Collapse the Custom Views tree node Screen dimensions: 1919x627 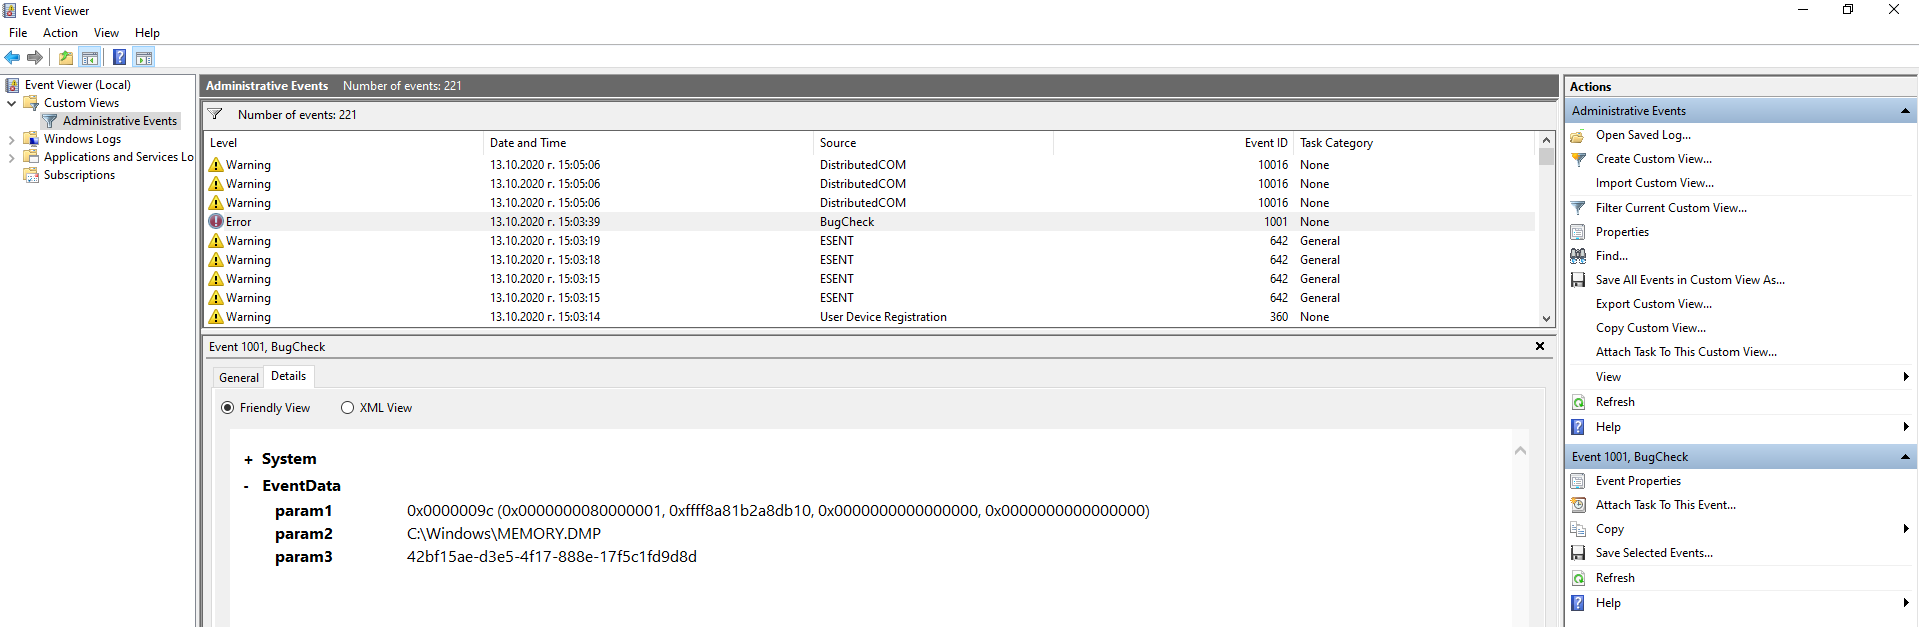point(12,103)
